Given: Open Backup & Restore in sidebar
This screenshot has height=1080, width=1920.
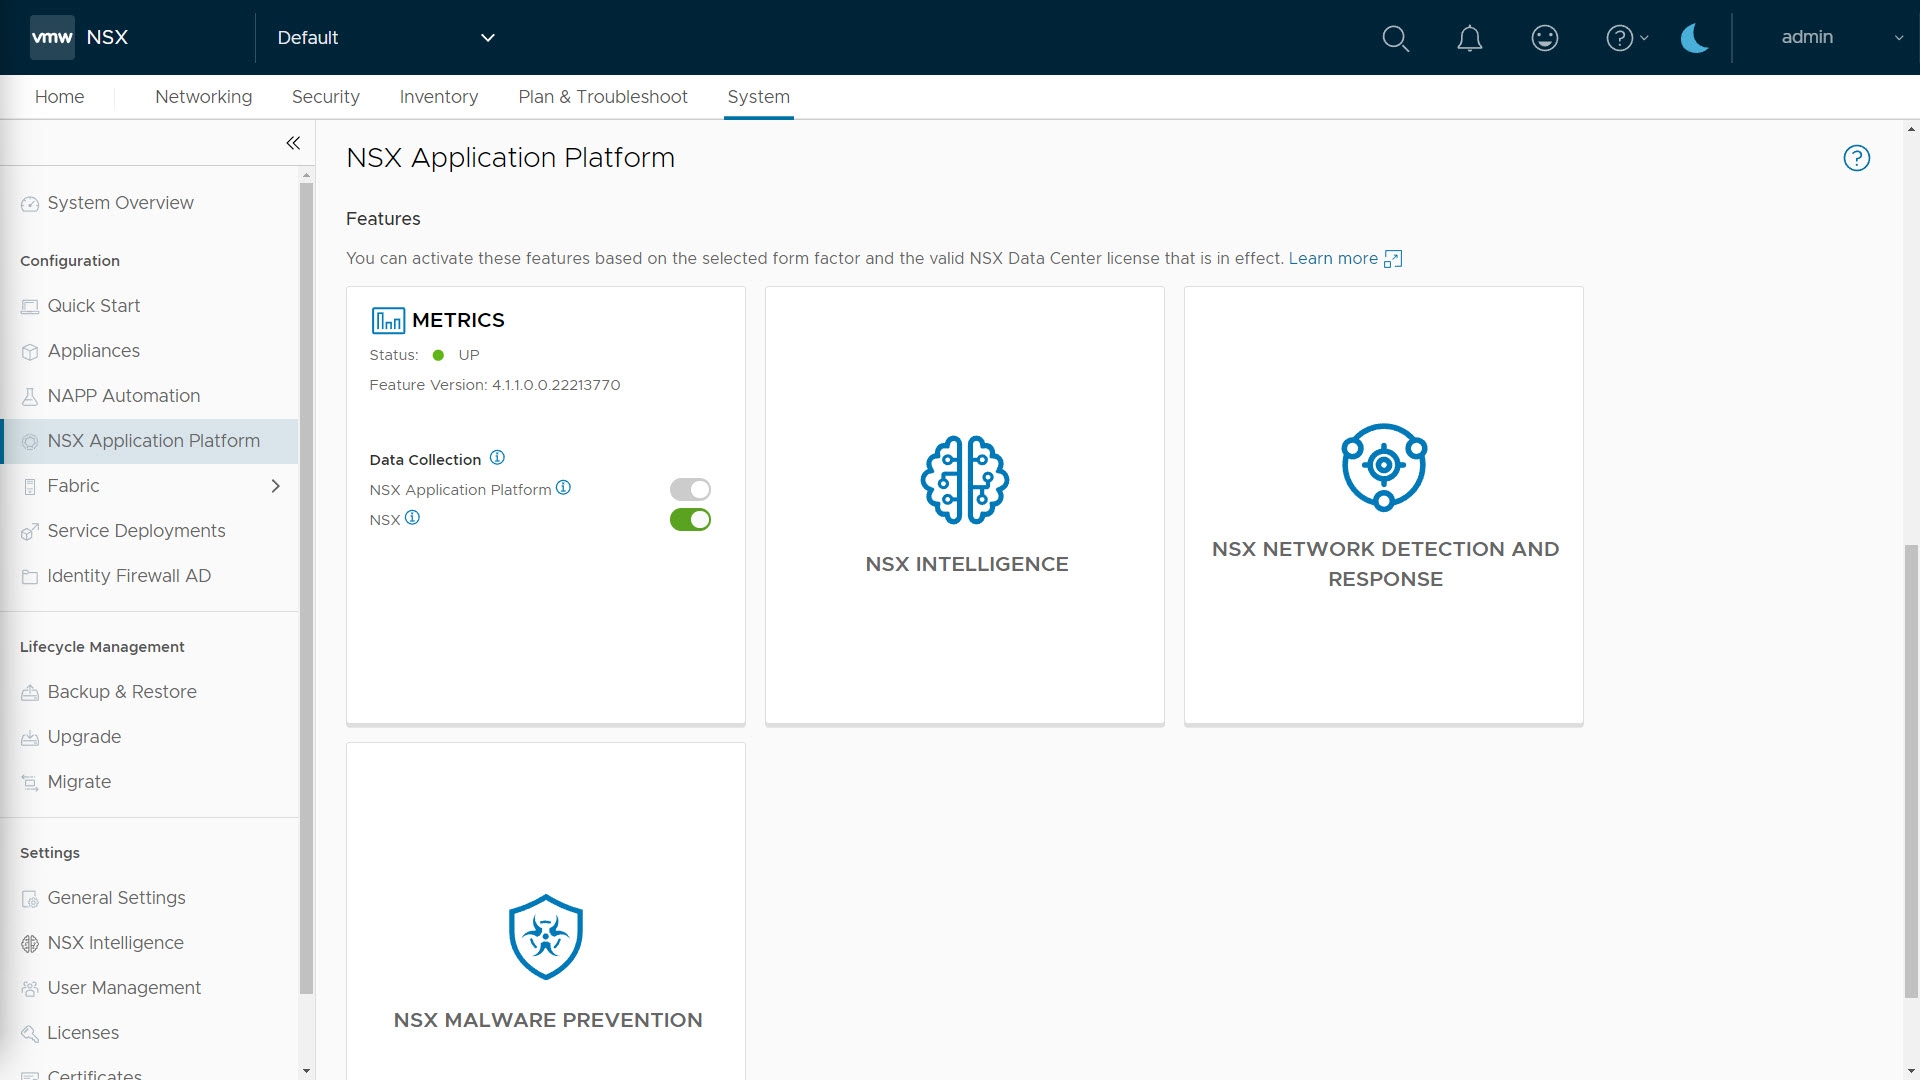Looking at the screenshot, I should [122, 692].
